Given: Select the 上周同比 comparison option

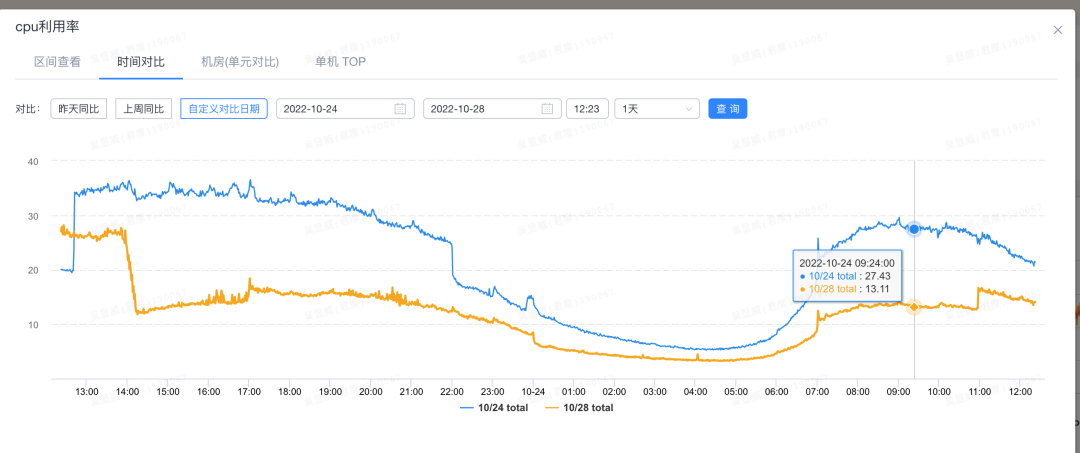Looking at the screenshot, I should [x=143, y=109].
